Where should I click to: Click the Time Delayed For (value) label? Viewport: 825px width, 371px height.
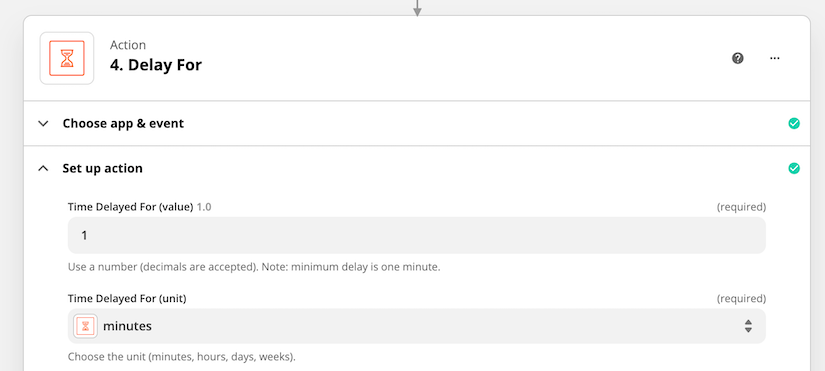click(131, 207)
